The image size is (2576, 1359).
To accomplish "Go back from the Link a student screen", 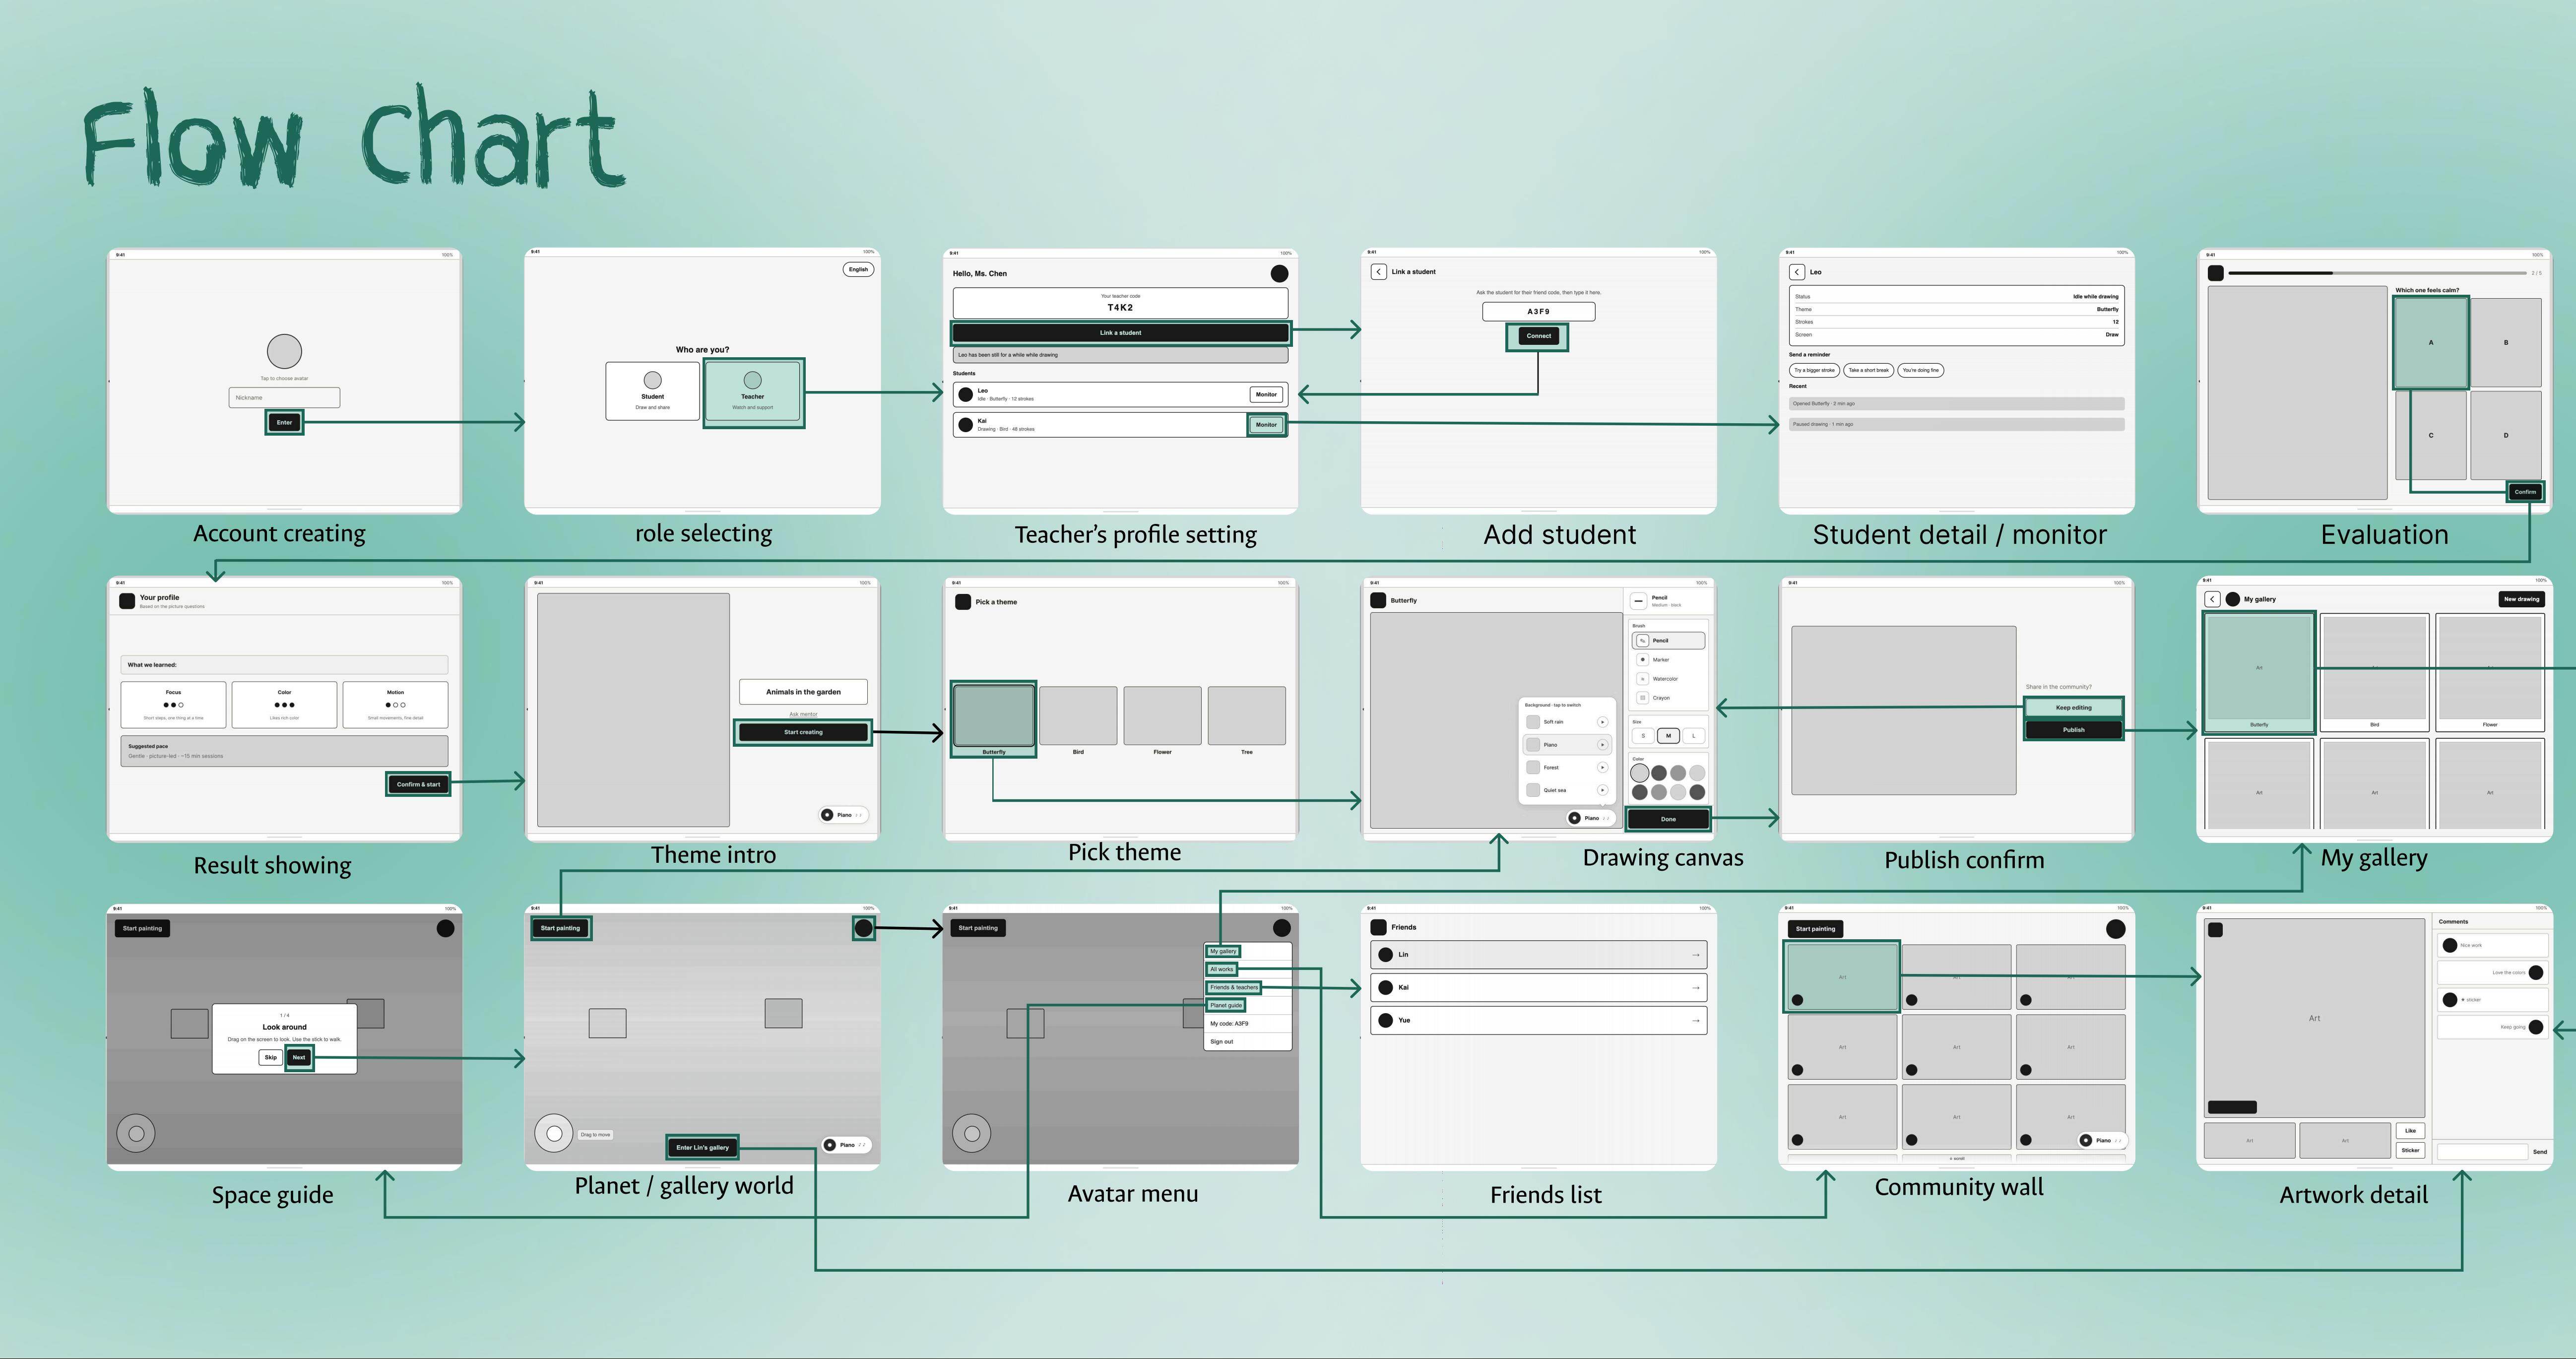I will (1378, 272).
